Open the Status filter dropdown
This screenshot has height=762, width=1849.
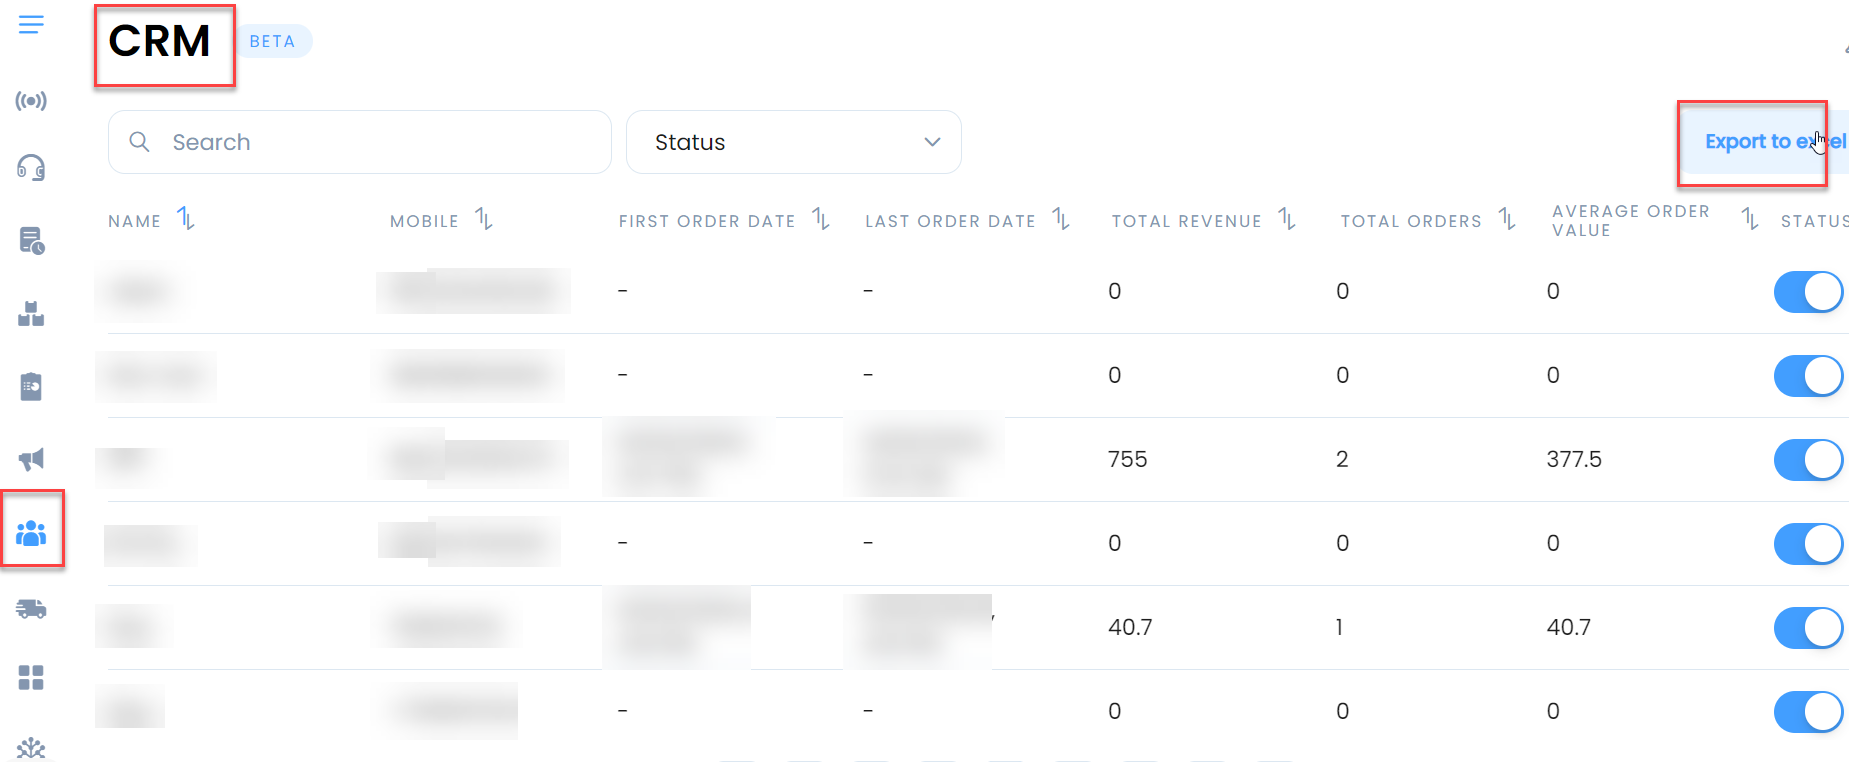793,142
